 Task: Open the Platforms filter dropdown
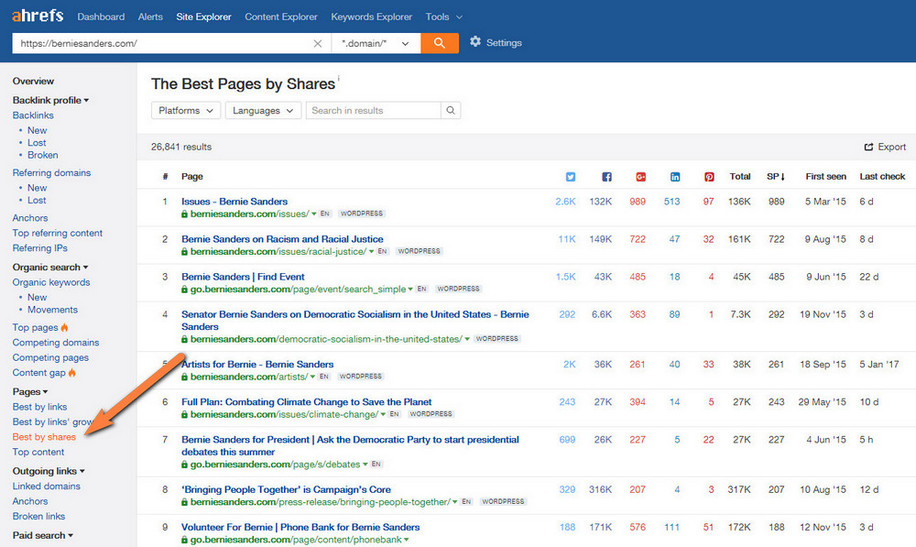(186, 110)
